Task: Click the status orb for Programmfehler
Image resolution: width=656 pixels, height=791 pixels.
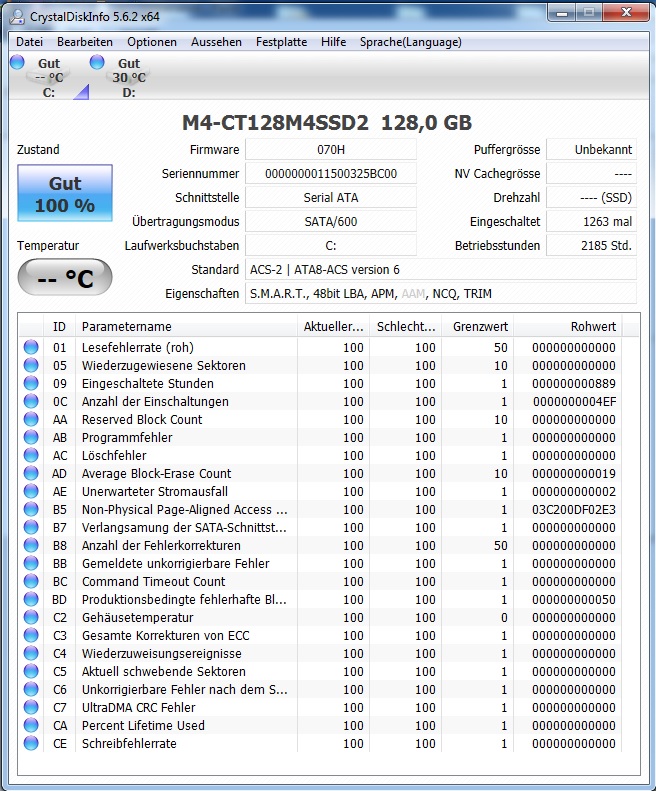Action: pos(31,437)
